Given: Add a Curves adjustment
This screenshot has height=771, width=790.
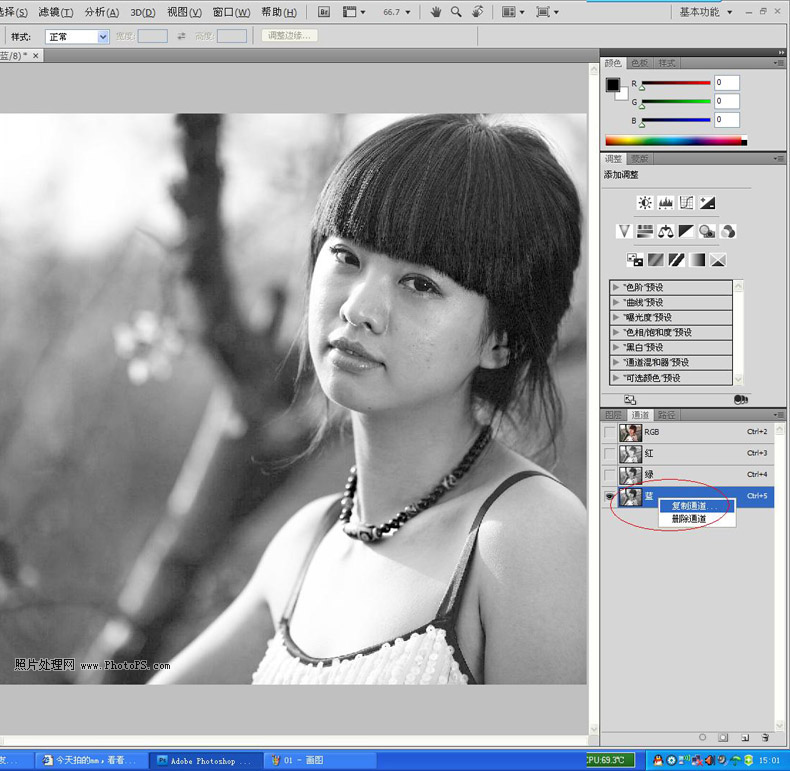Looking at the screenshot, I should coord(686,203).
